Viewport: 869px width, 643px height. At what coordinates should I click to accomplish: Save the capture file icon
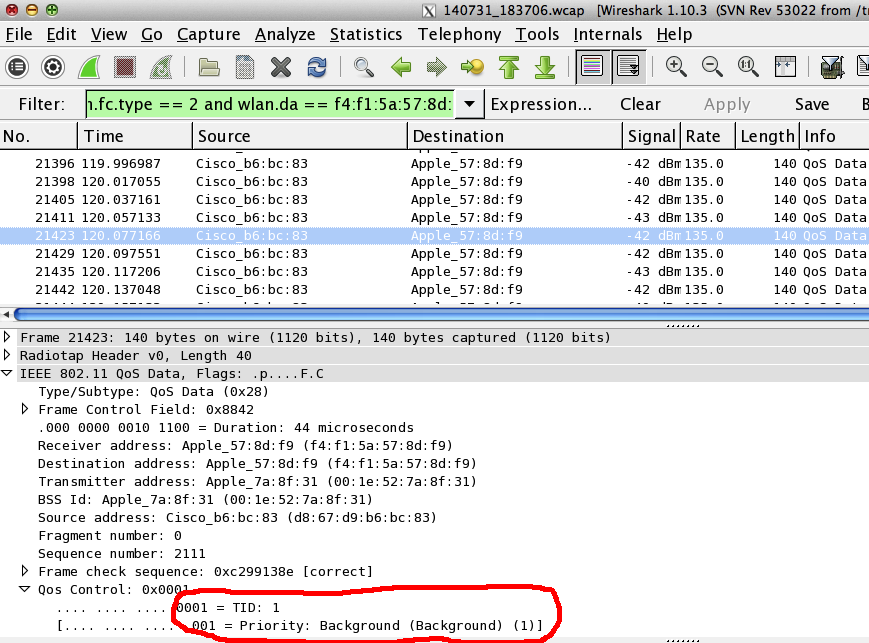pyautogui.click(x=245, y=67)
